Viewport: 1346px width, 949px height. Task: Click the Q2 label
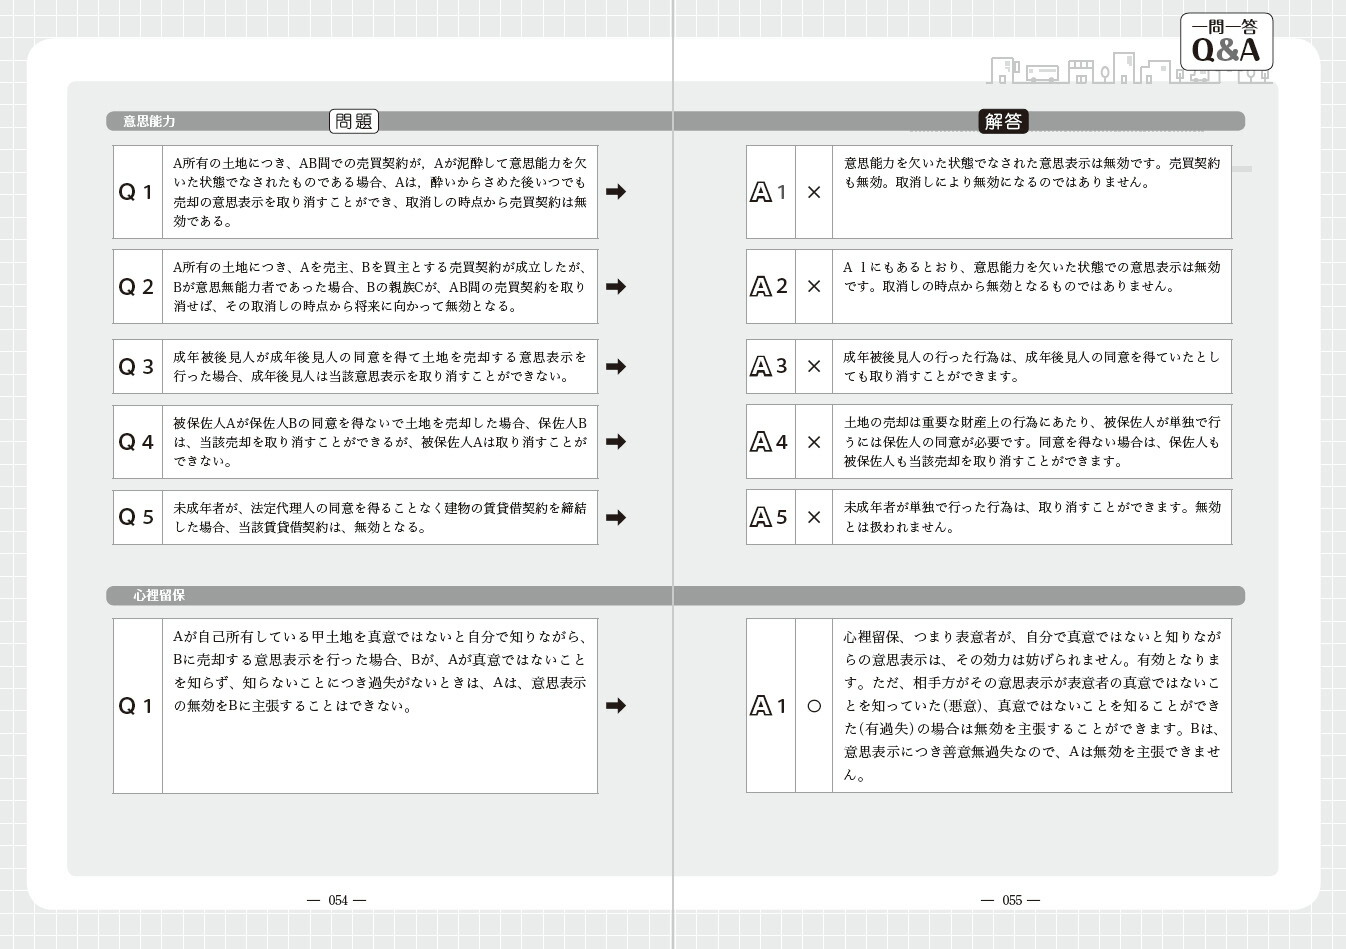137,287
